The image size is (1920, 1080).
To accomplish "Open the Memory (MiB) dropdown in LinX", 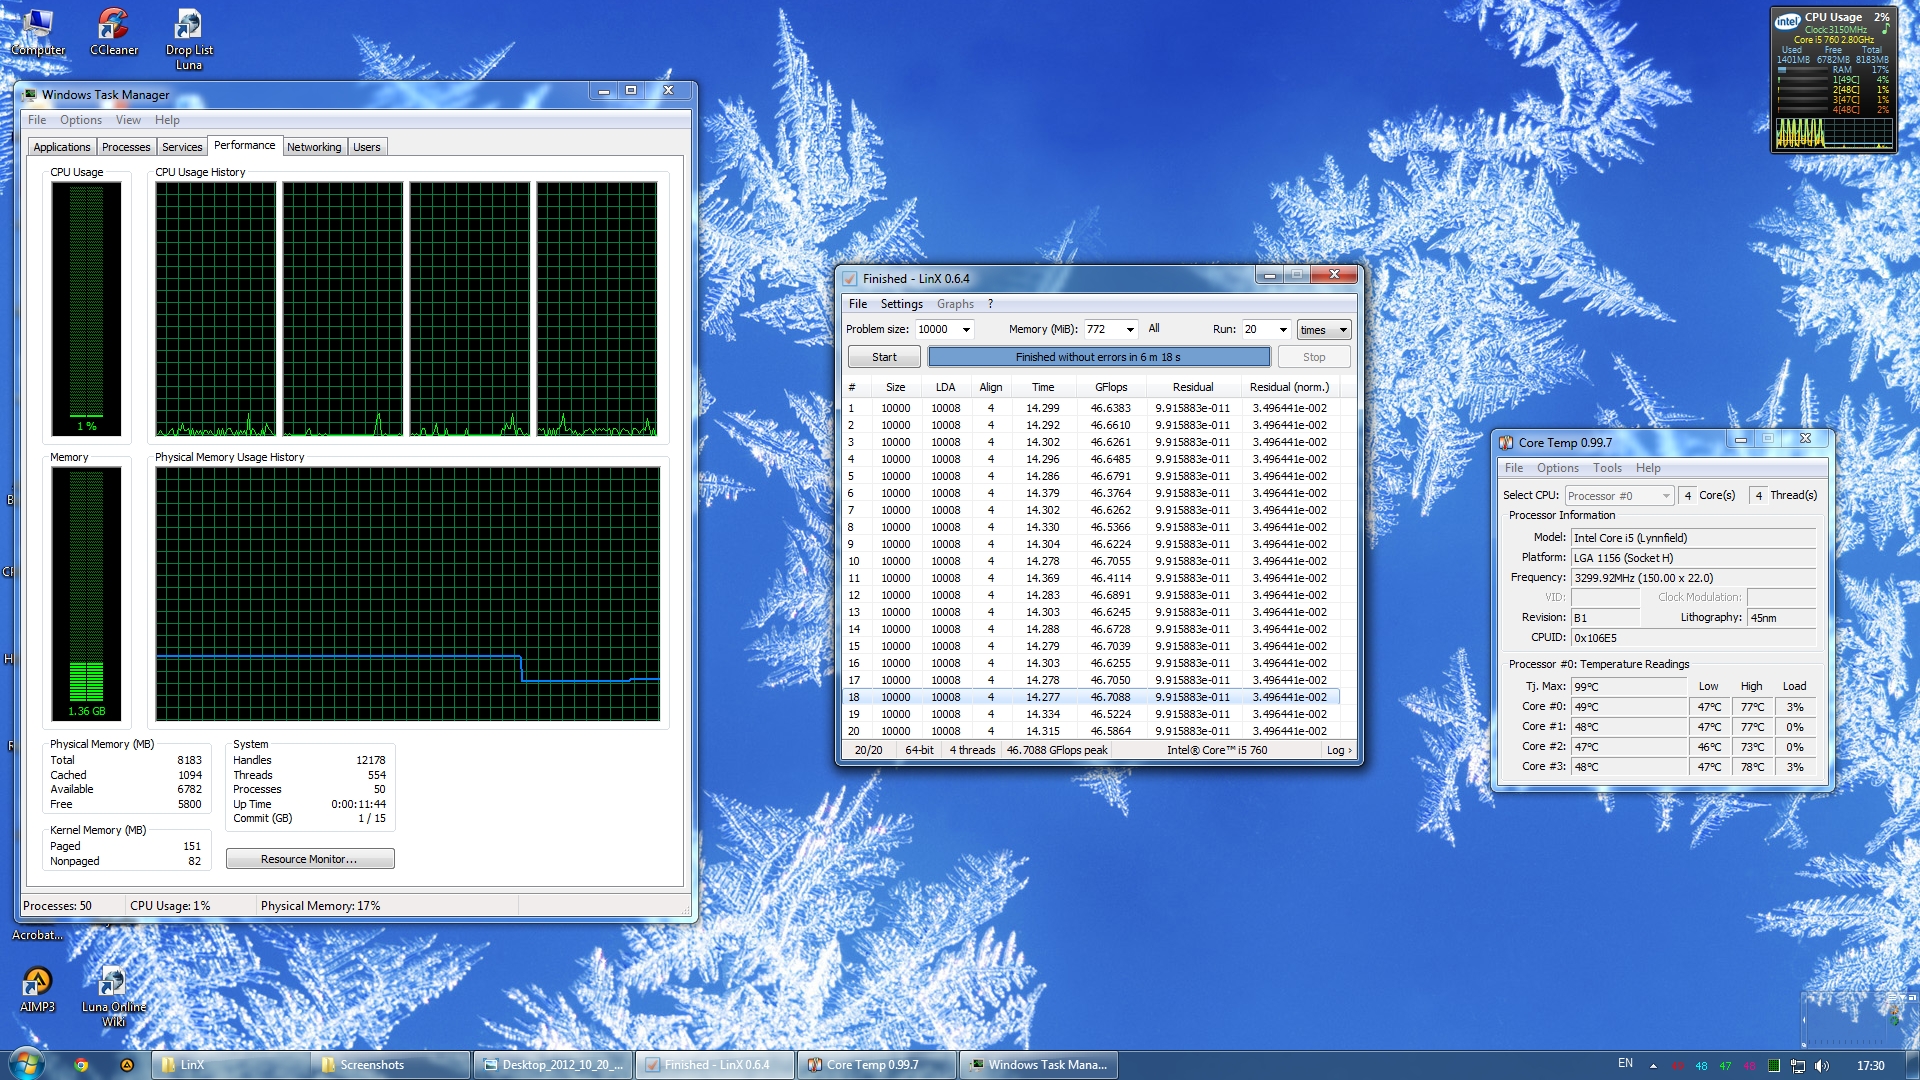I will click(x=1130, y=330).
